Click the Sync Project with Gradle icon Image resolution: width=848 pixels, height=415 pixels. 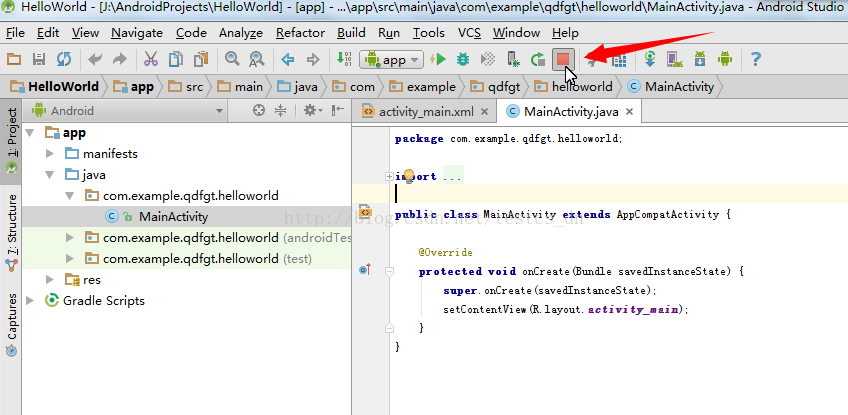click(x=651, y=60)
